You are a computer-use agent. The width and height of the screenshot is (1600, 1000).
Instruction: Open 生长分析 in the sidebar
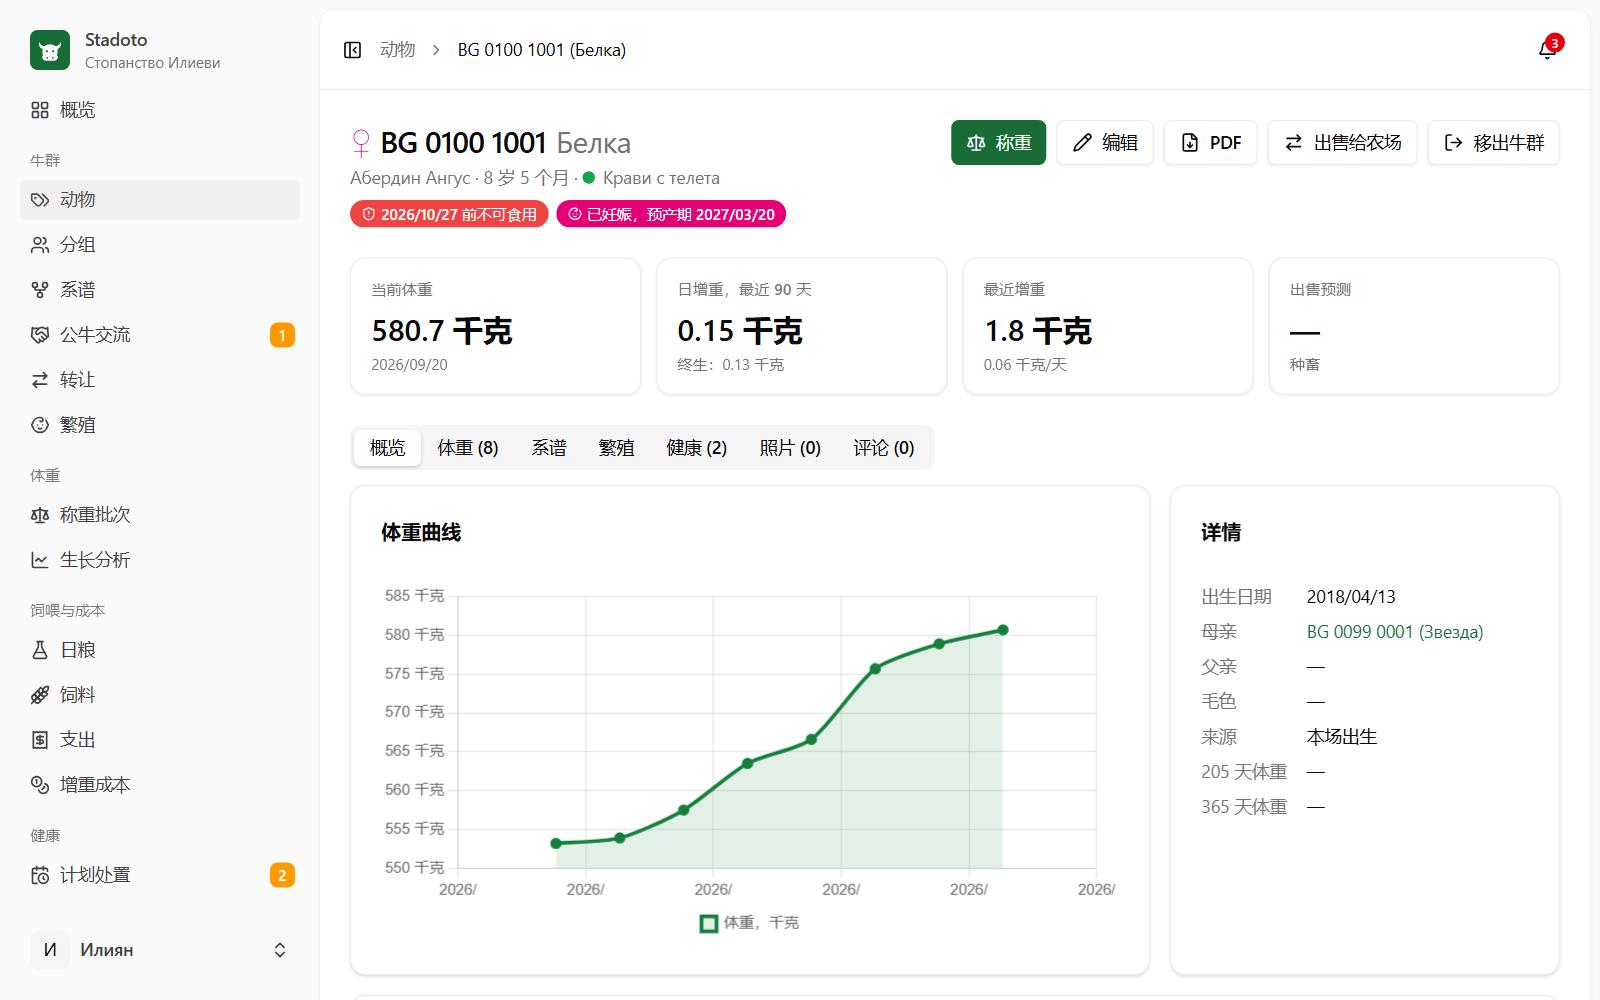[x=160, y=560]
